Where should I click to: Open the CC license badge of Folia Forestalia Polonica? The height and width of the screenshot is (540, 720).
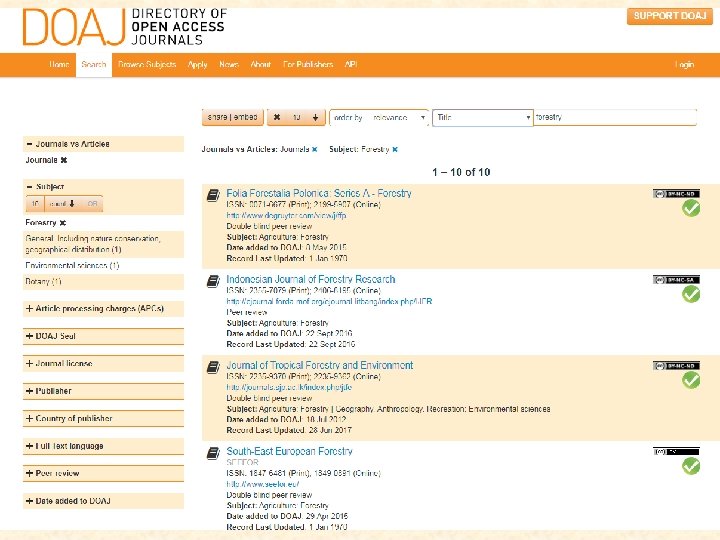pyautogui.click(x=676, y=194)
